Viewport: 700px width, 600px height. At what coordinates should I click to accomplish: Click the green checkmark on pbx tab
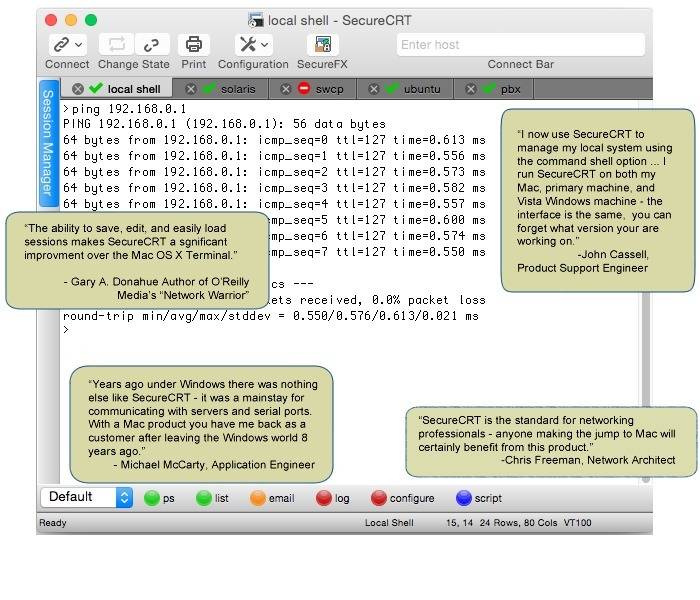[489, 88]
